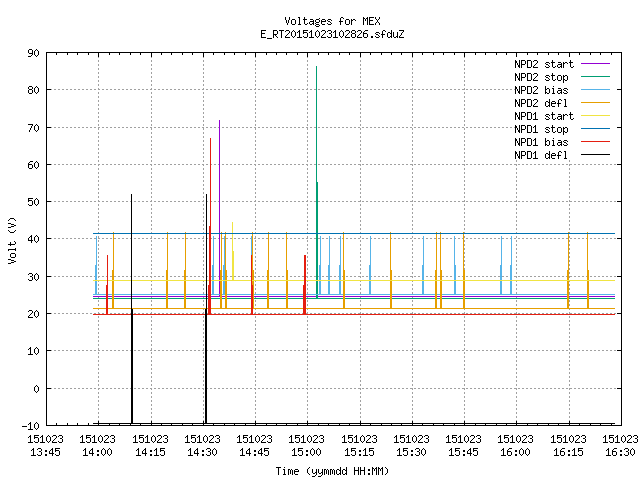
Task: Click the x-axis label 151023 15:15
Action: pos(359,445)
